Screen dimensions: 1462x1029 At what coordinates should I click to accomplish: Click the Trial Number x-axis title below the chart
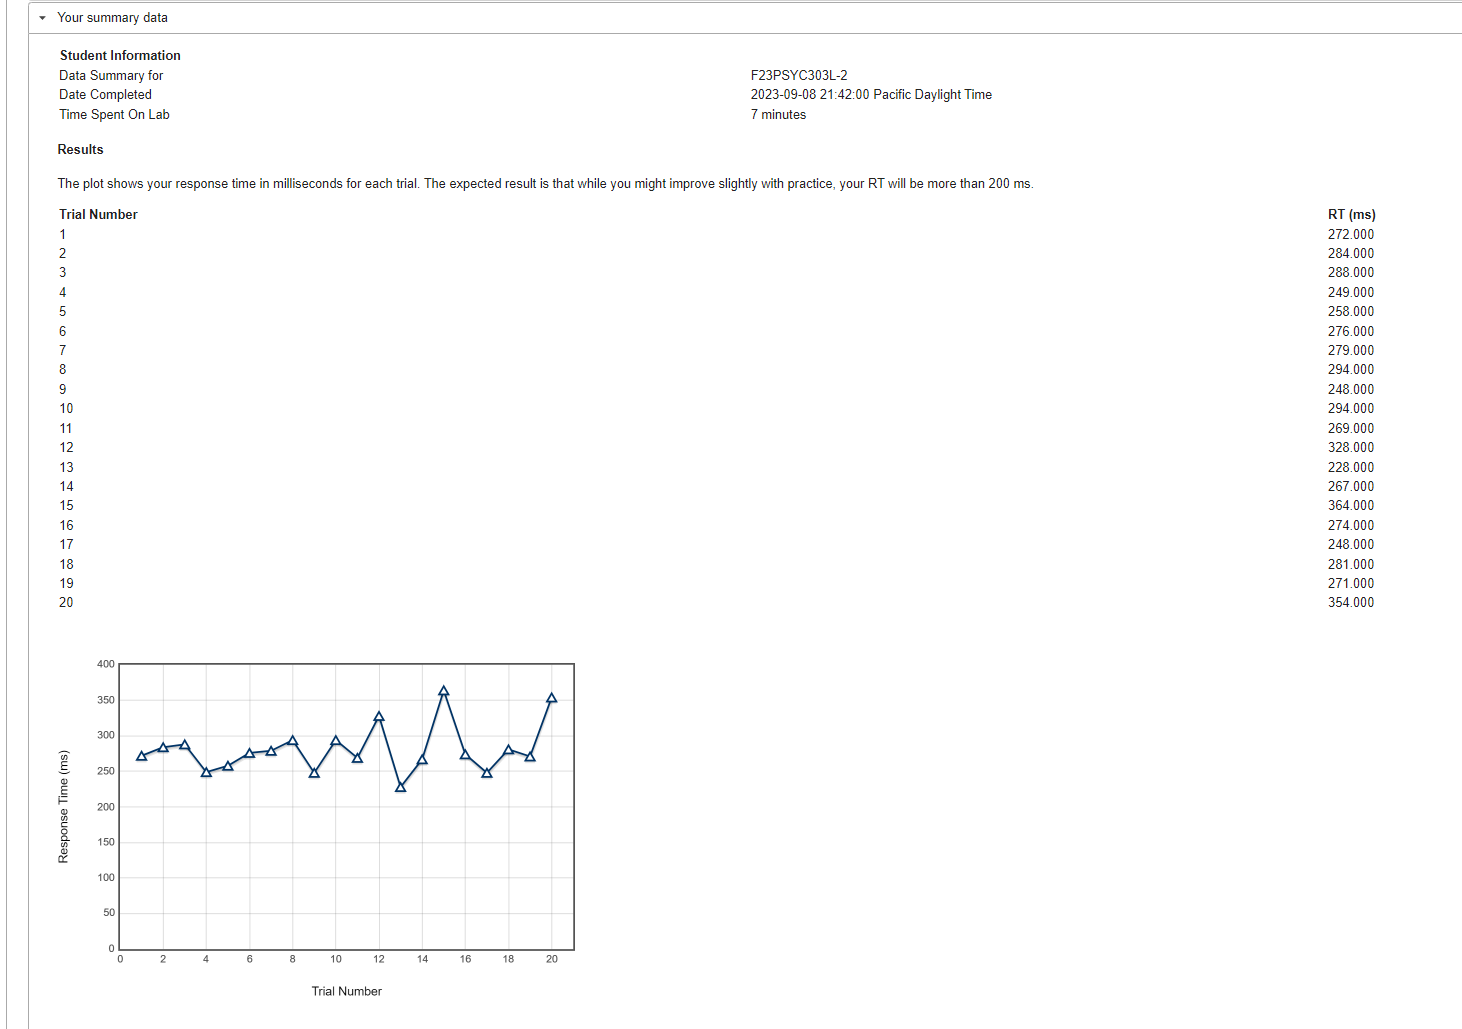coord(347,992)
